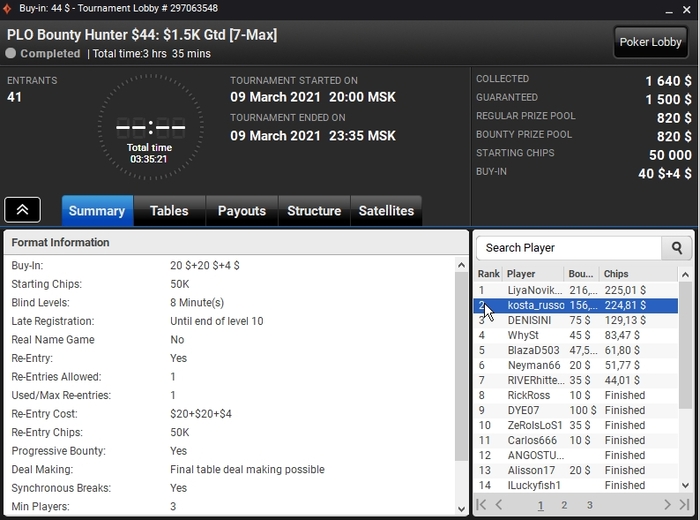The width and height of the screenshot is (700, 520).
Task: Click the magnifier search icon
Action: pyautogui.click(x=677, y=248)
